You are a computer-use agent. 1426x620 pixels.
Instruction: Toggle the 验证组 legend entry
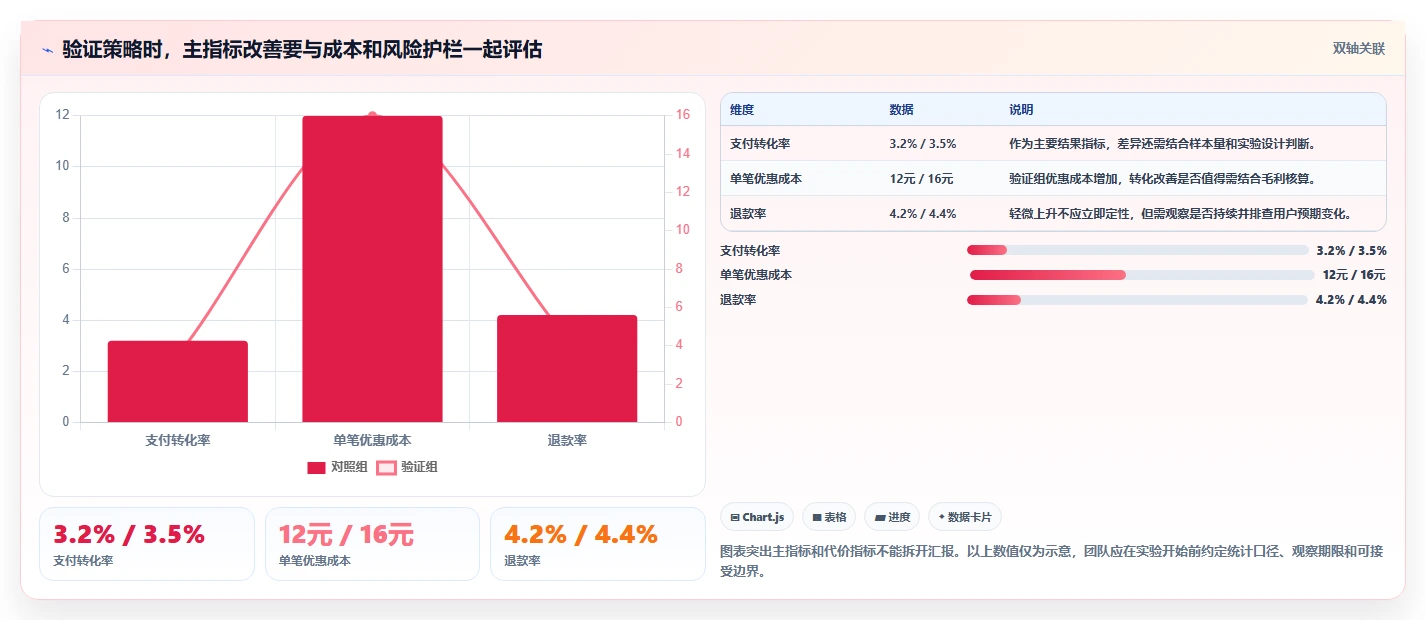tap(407, 467)
